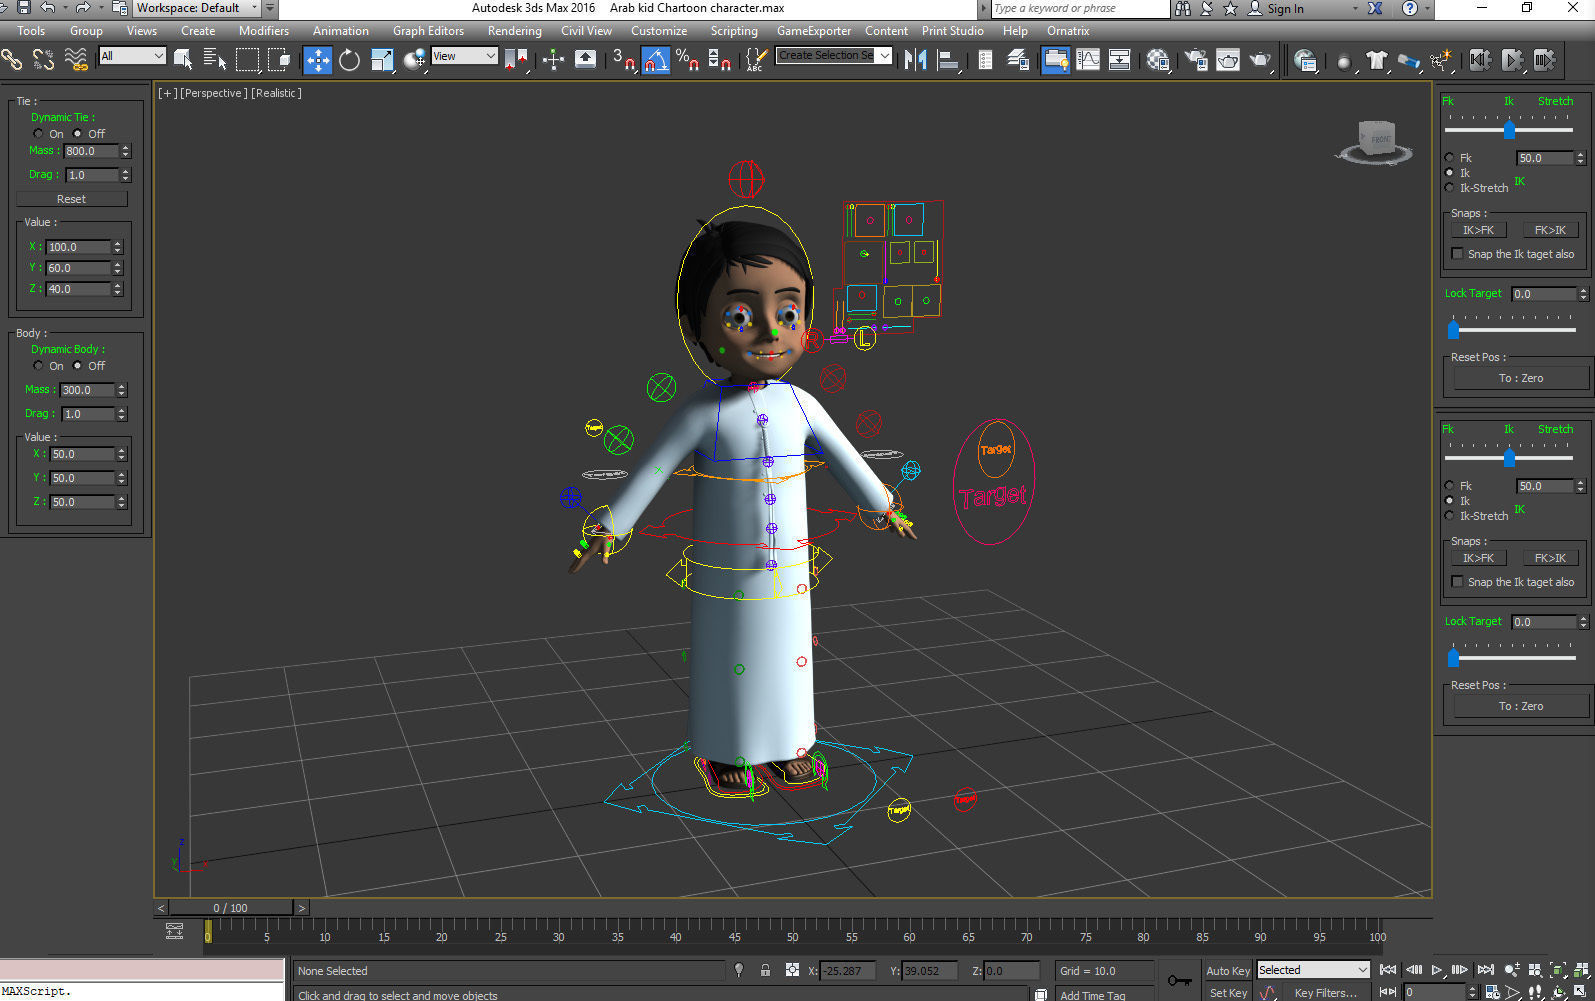1595x1001 pixels.
Task: Toggle the Percent Snap icon
Action: pyautogui.click(x=687, y=60)
